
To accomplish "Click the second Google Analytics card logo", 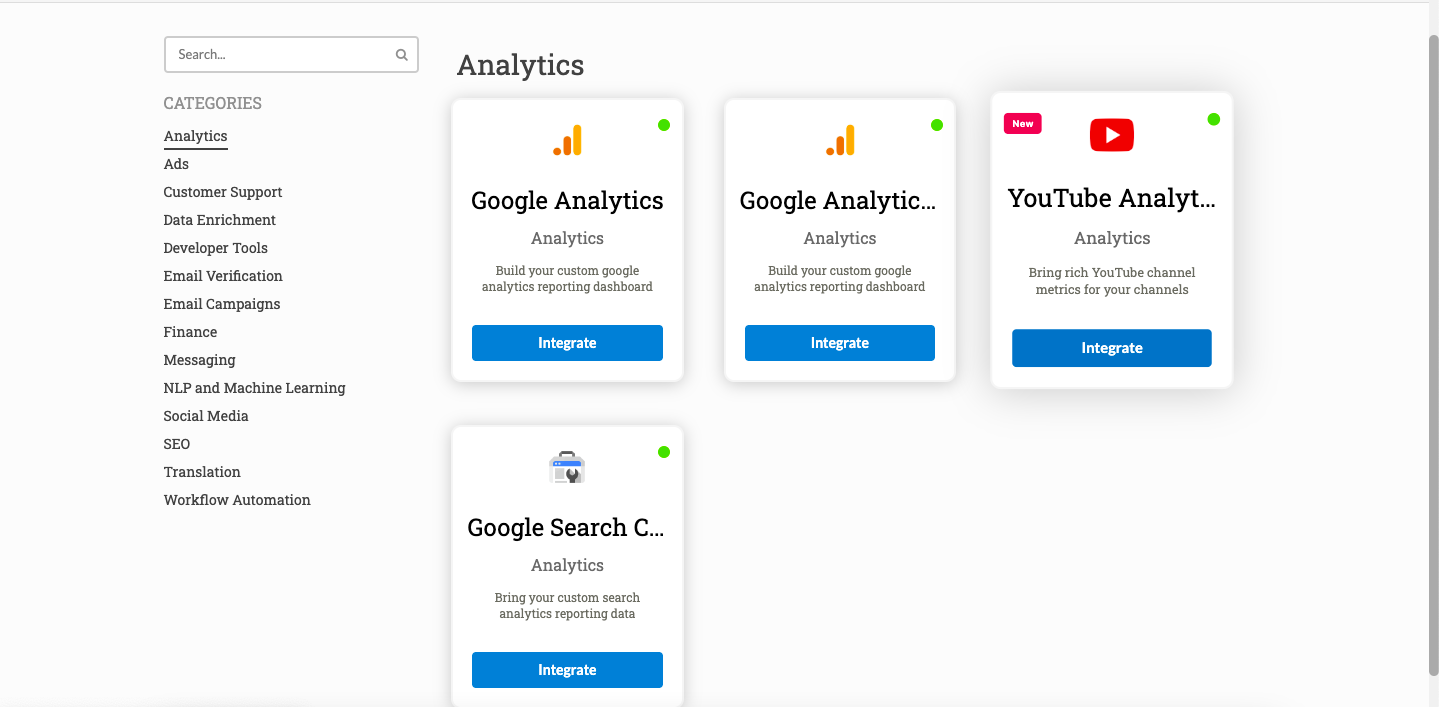I will pyautogui.click(x=840, y=140).
